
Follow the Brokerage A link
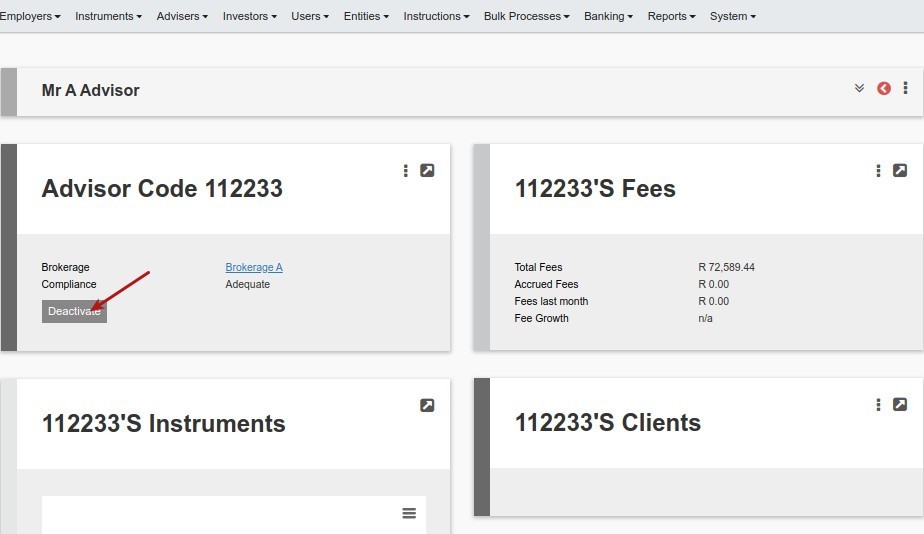(x=254, y=267)
